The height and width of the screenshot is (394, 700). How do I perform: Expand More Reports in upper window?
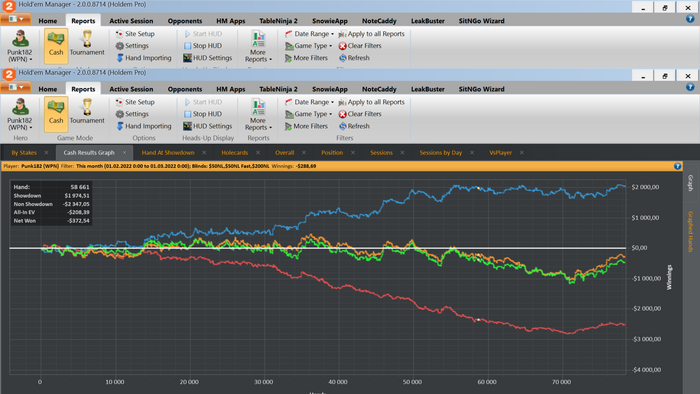[258, 46]
